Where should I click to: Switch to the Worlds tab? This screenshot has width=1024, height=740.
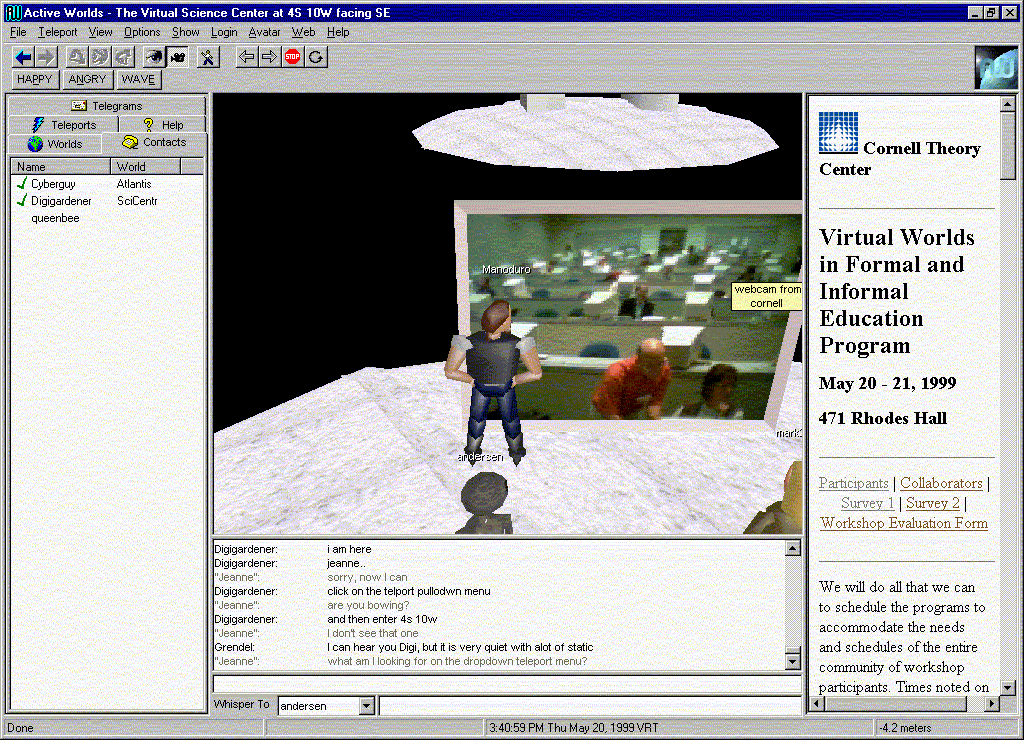[x=55, y=144]
